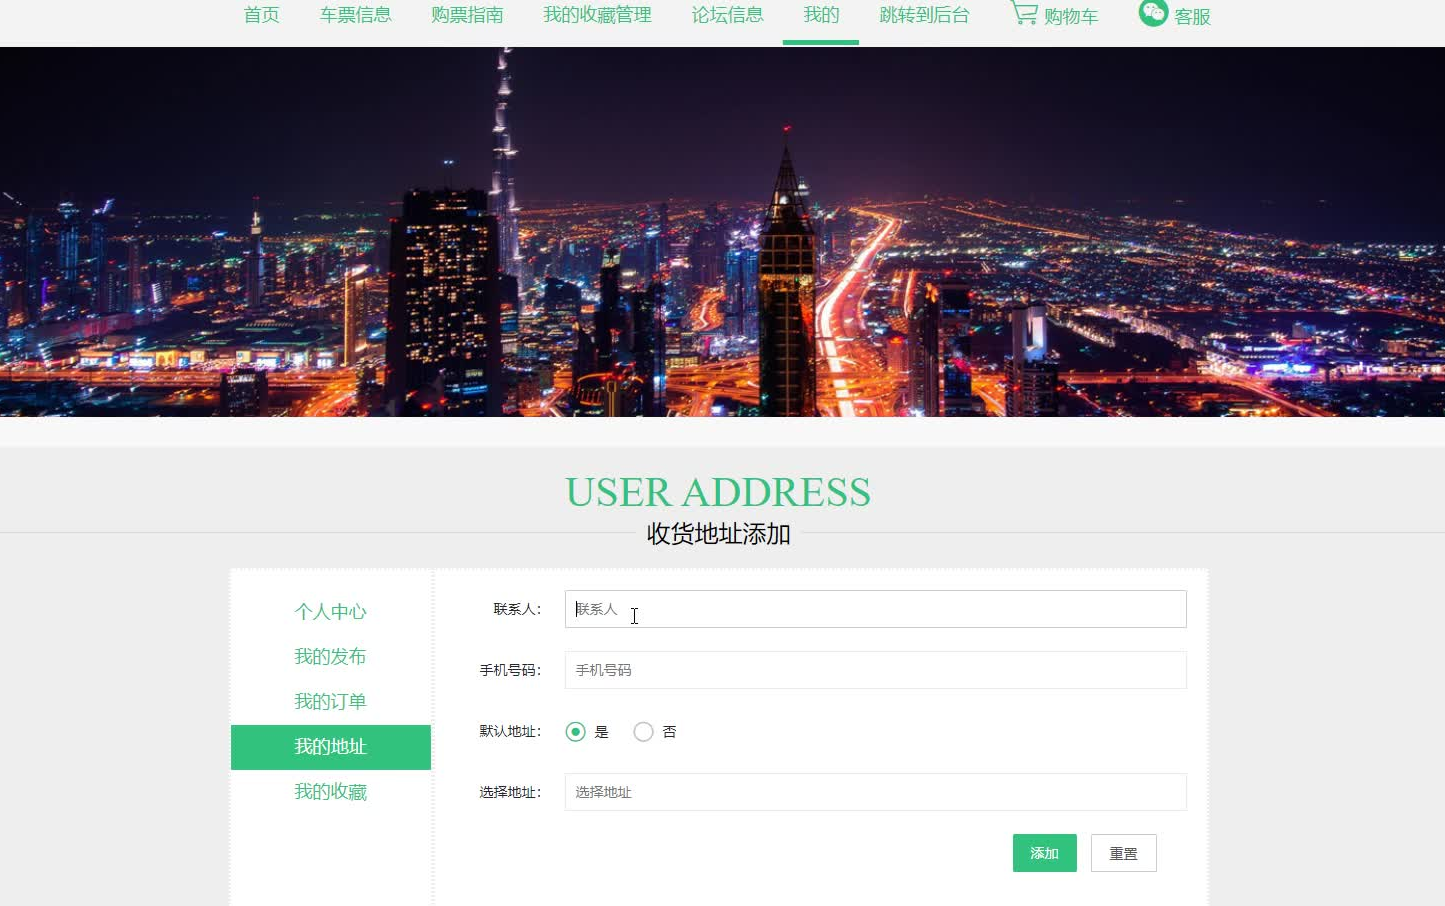Click the 添加 submit button
The height and width of the screenshot is (906, 1445).
click(1044, 852)
